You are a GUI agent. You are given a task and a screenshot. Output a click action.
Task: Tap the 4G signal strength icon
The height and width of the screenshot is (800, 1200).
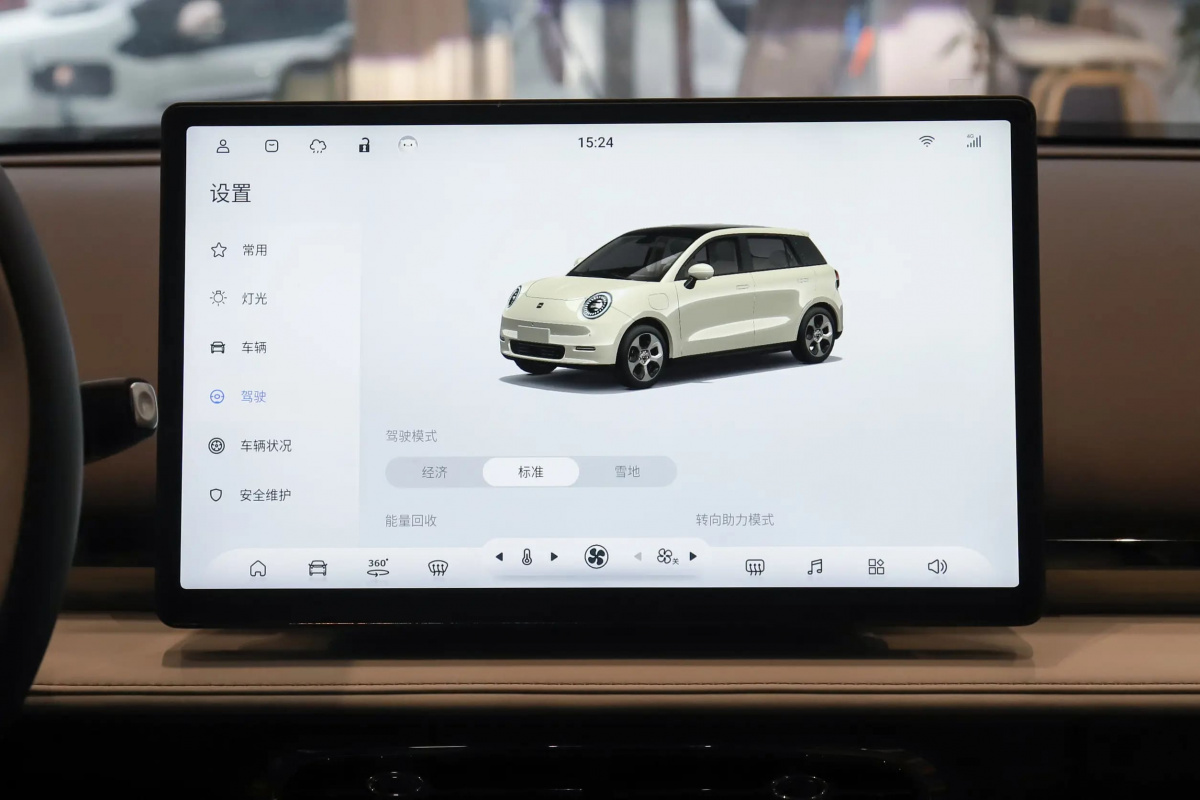click(973, 141)
